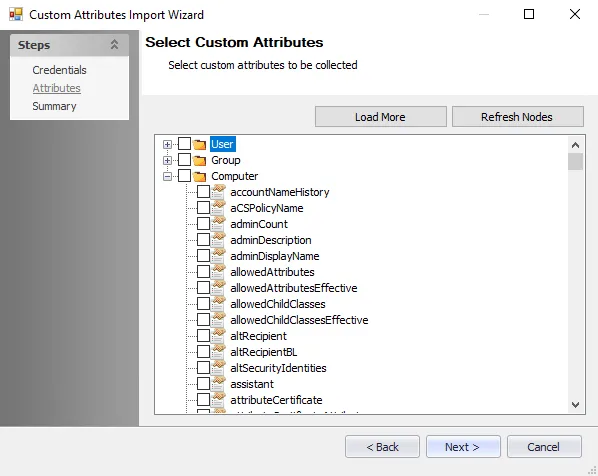This screenshot has height=476, width=598.
Task: Click the User folder icon
Action: click(199, 145)
